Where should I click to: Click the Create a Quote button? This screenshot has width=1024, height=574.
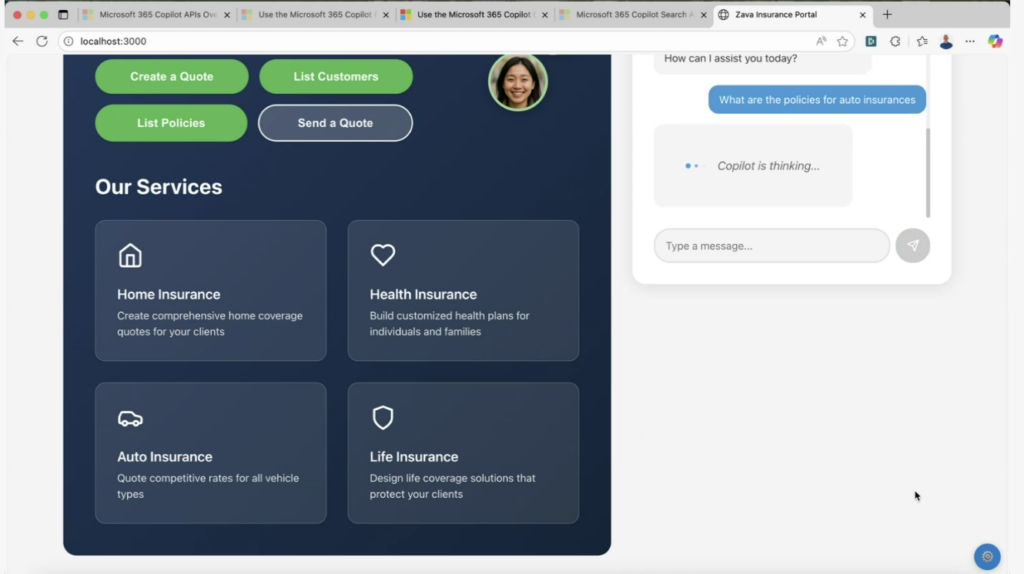tap(172, 76)
